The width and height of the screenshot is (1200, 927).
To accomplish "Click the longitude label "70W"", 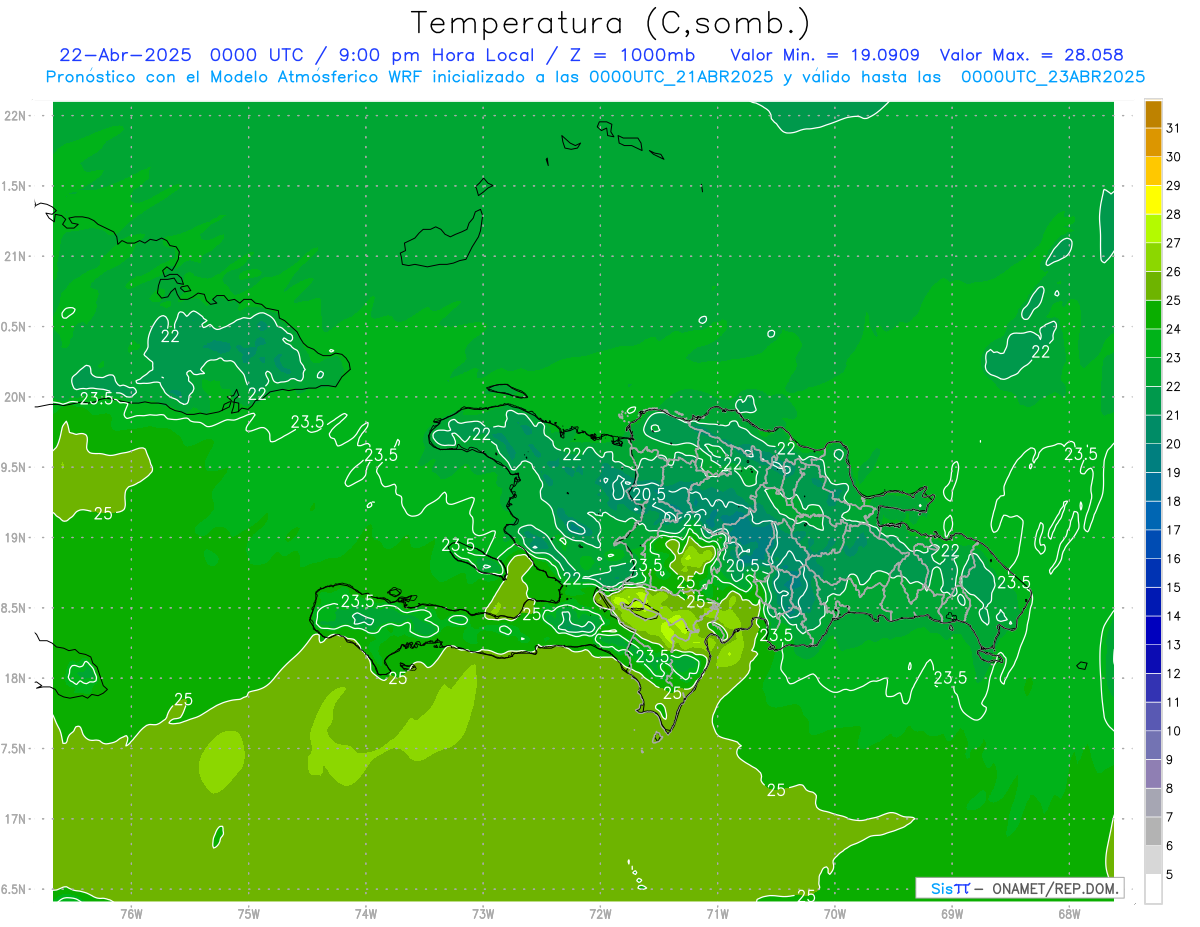I will click(x=835, y=914).
